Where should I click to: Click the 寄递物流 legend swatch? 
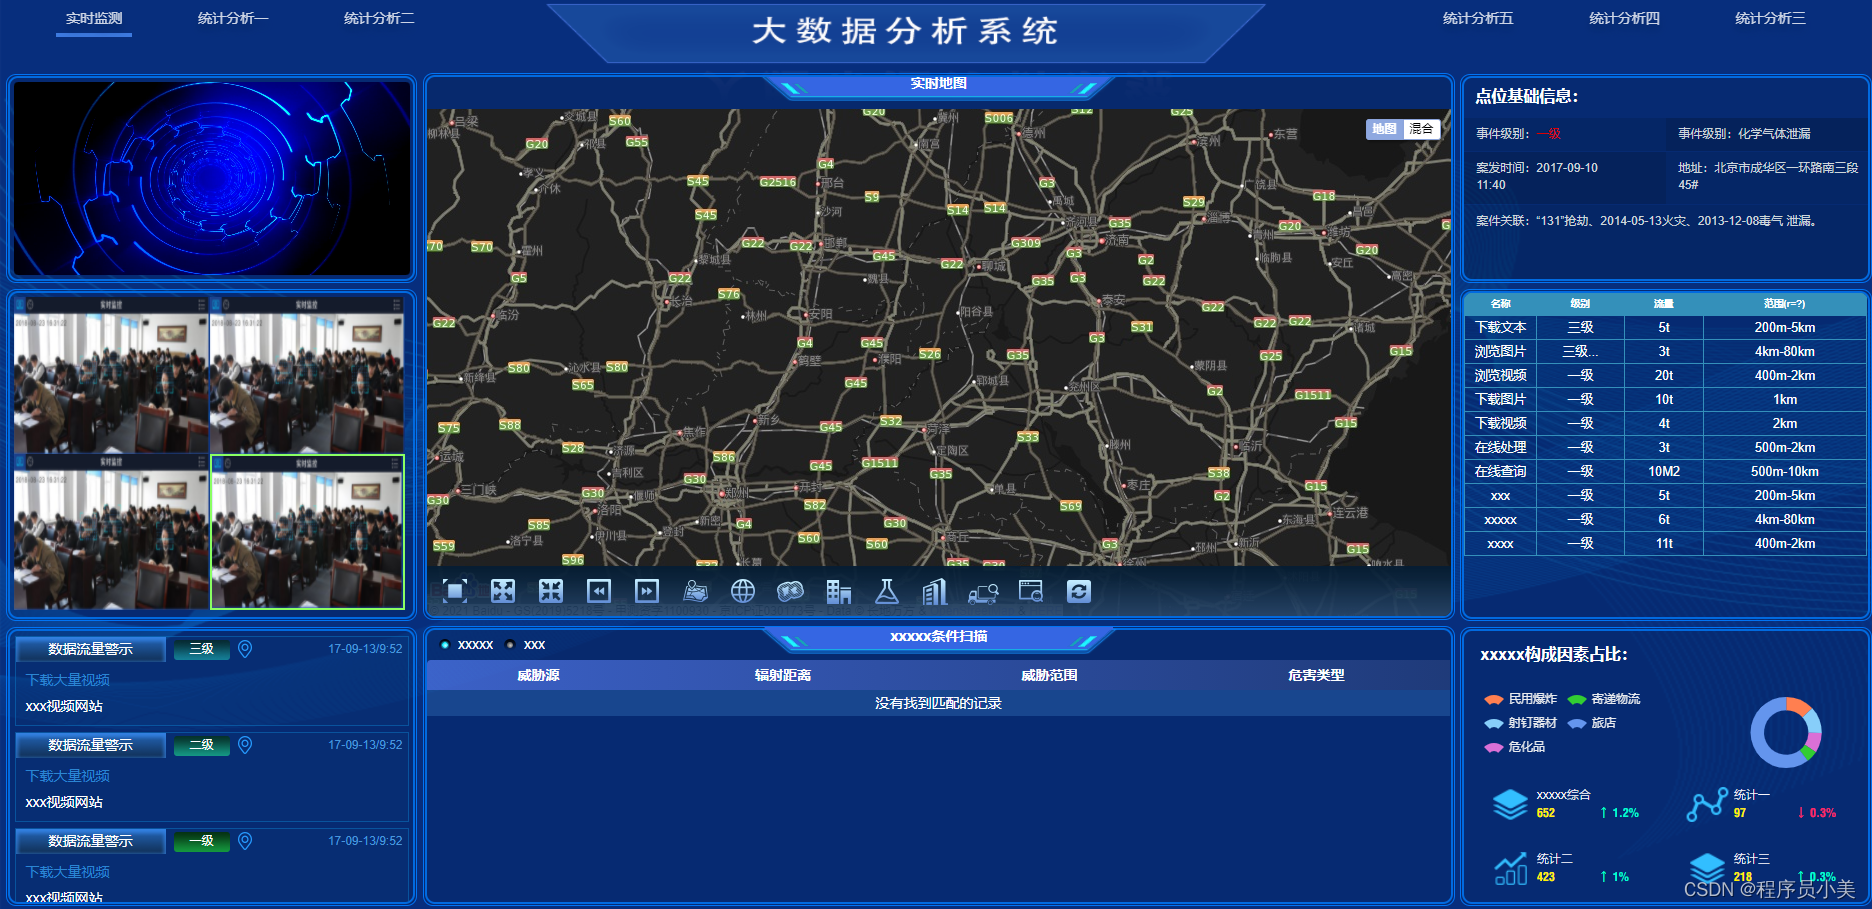point(1577,699)
